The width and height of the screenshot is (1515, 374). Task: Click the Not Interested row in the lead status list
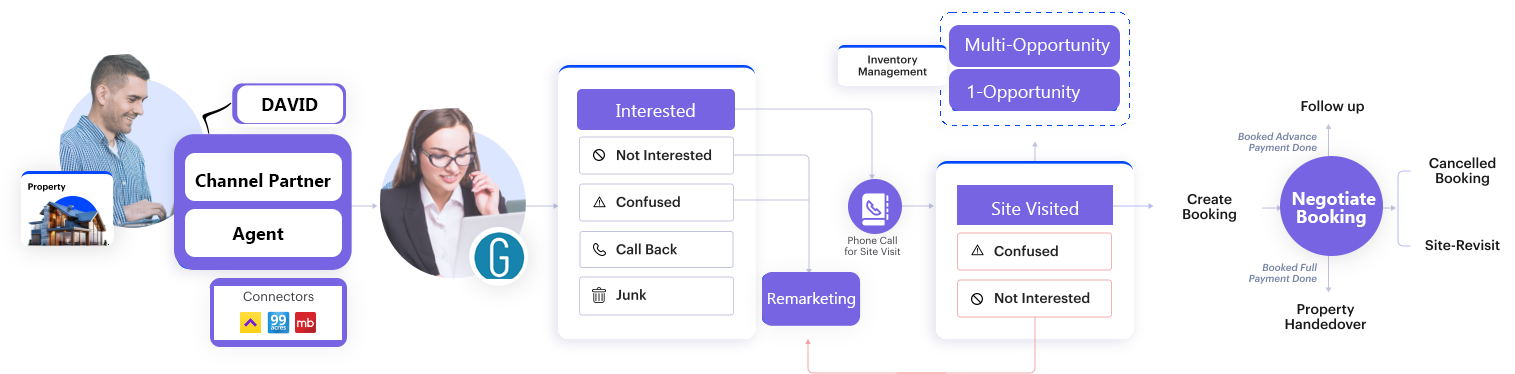pos(656,156)
